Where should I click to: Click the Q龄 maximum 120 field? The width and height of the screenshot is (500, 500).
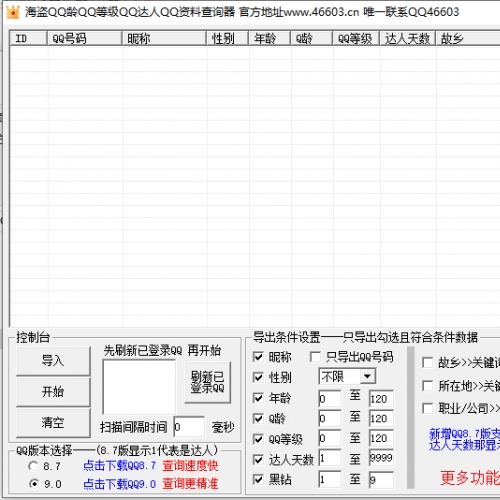381,418
